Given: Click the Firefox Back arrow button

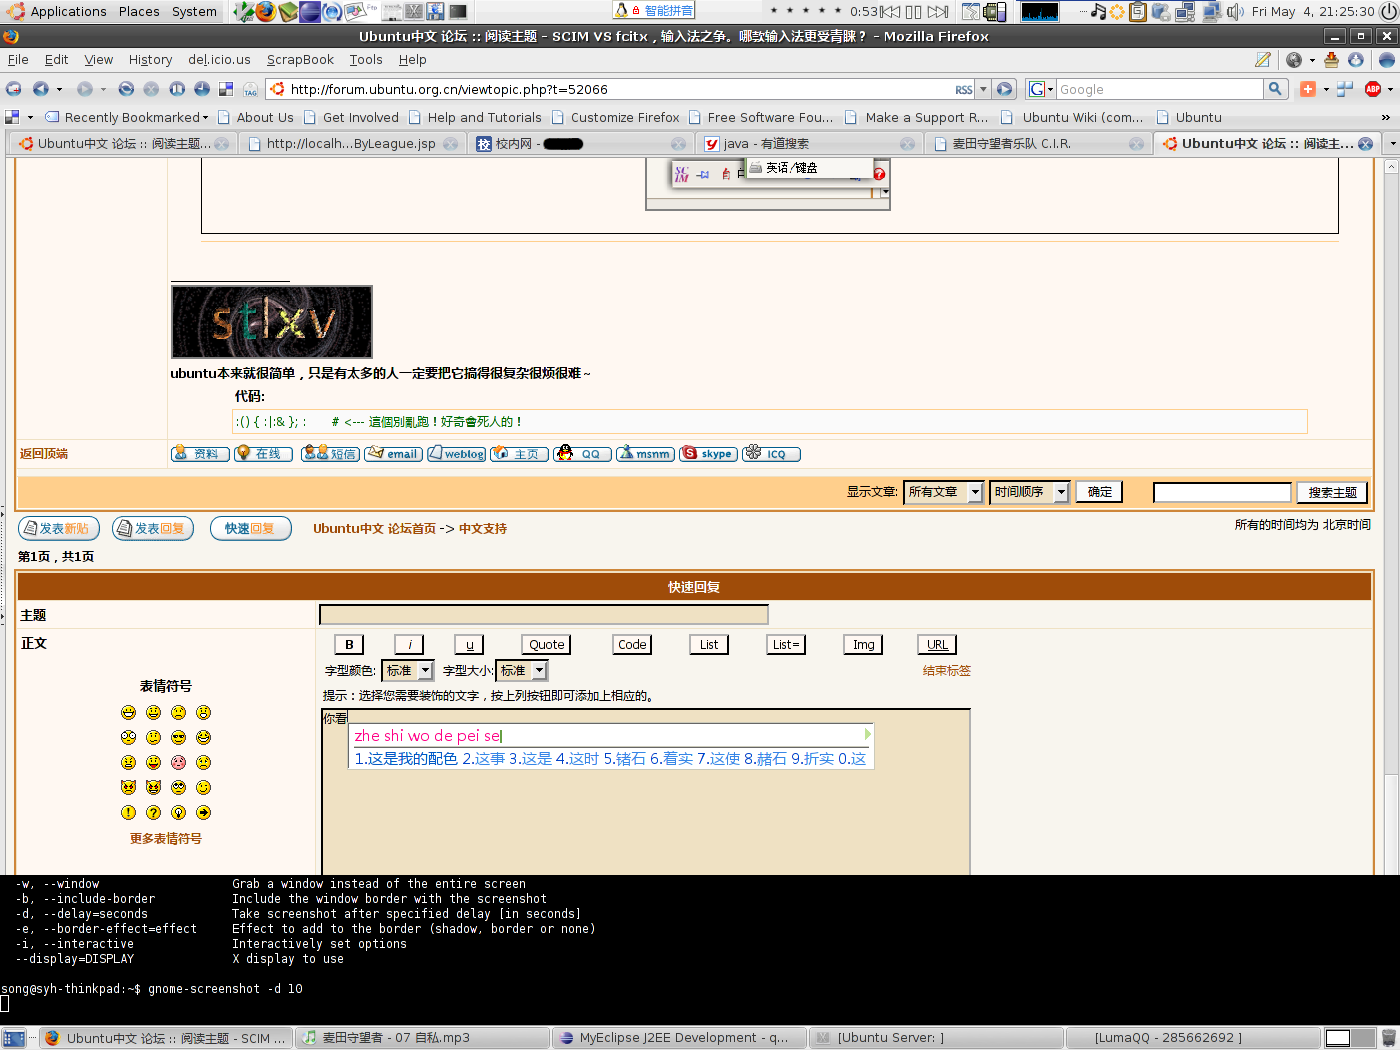Looking at the screenshot, I should click(x=40, y=89).
